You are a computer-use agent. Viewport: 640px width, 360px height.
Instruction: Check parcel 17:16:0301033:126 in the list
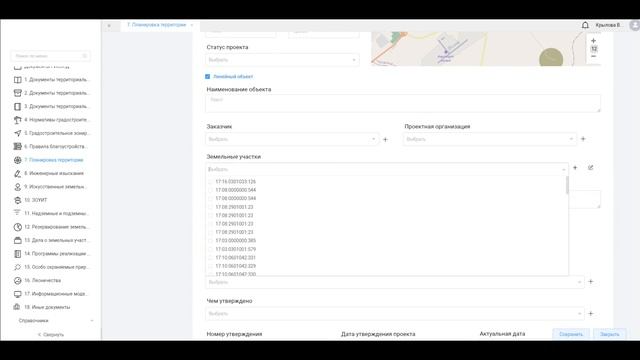point(211,182)
